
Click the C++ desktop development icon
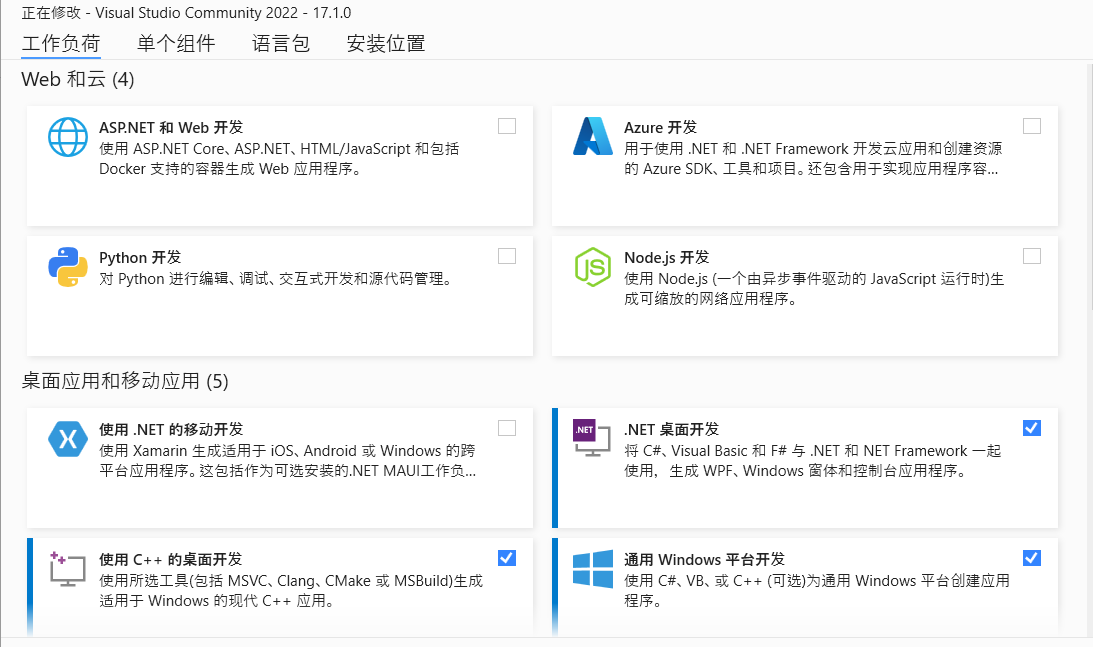(x=68, y=569)
